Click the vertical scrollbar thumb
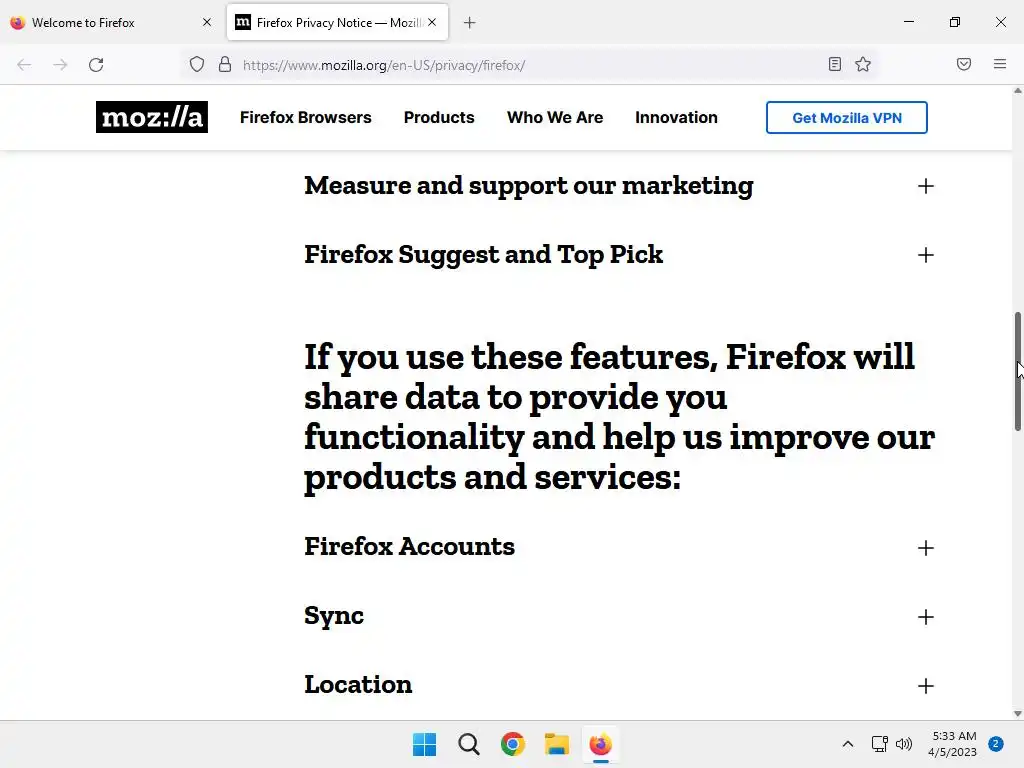Viewport: 1024px width, 768px height. (1017, 372)
